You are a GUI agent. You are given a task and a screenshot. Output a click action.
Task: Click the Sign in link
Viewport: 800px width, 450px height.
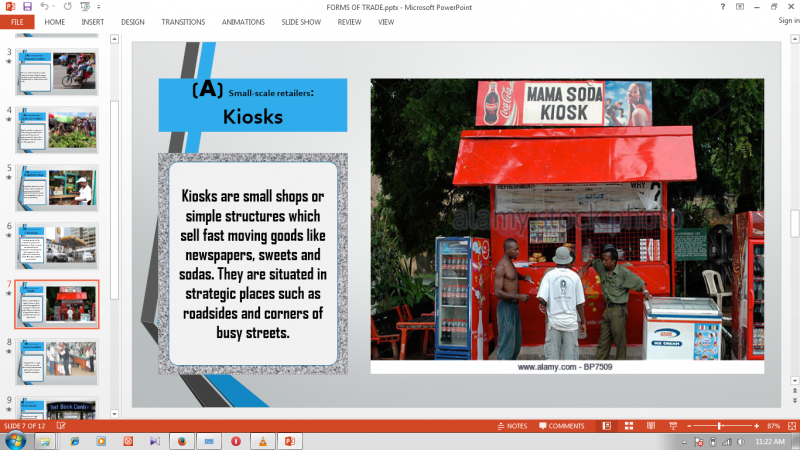tap(789, 20)
